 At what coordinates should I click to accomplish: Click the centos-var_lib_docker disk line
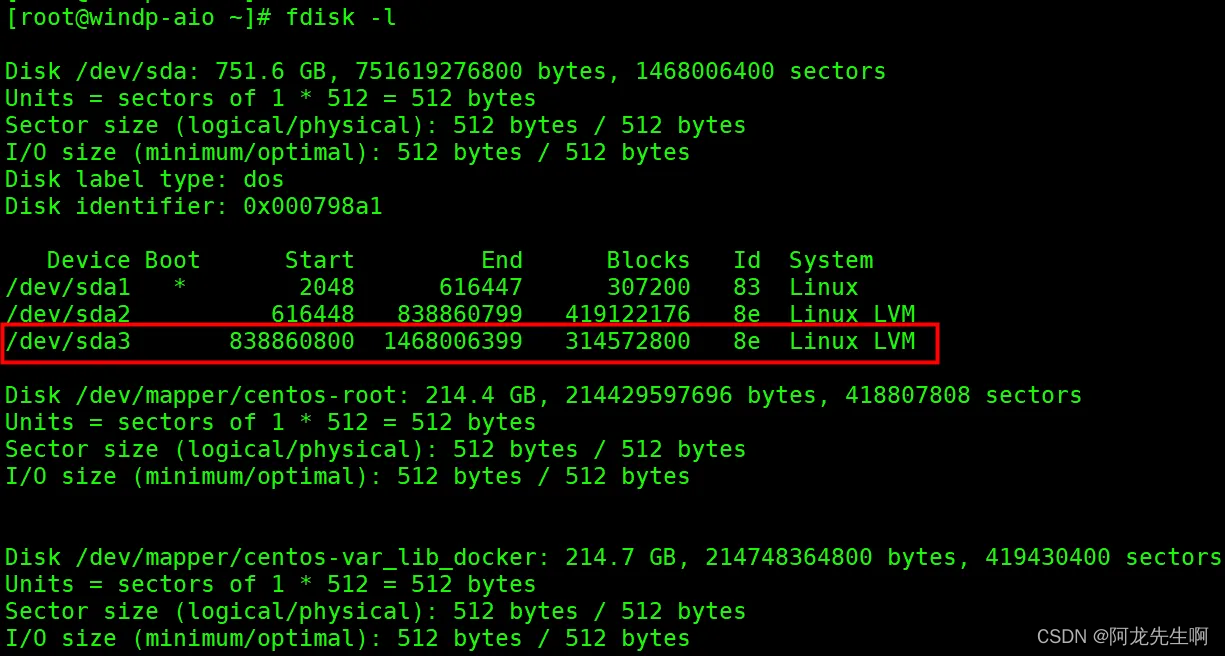point(613,558)
